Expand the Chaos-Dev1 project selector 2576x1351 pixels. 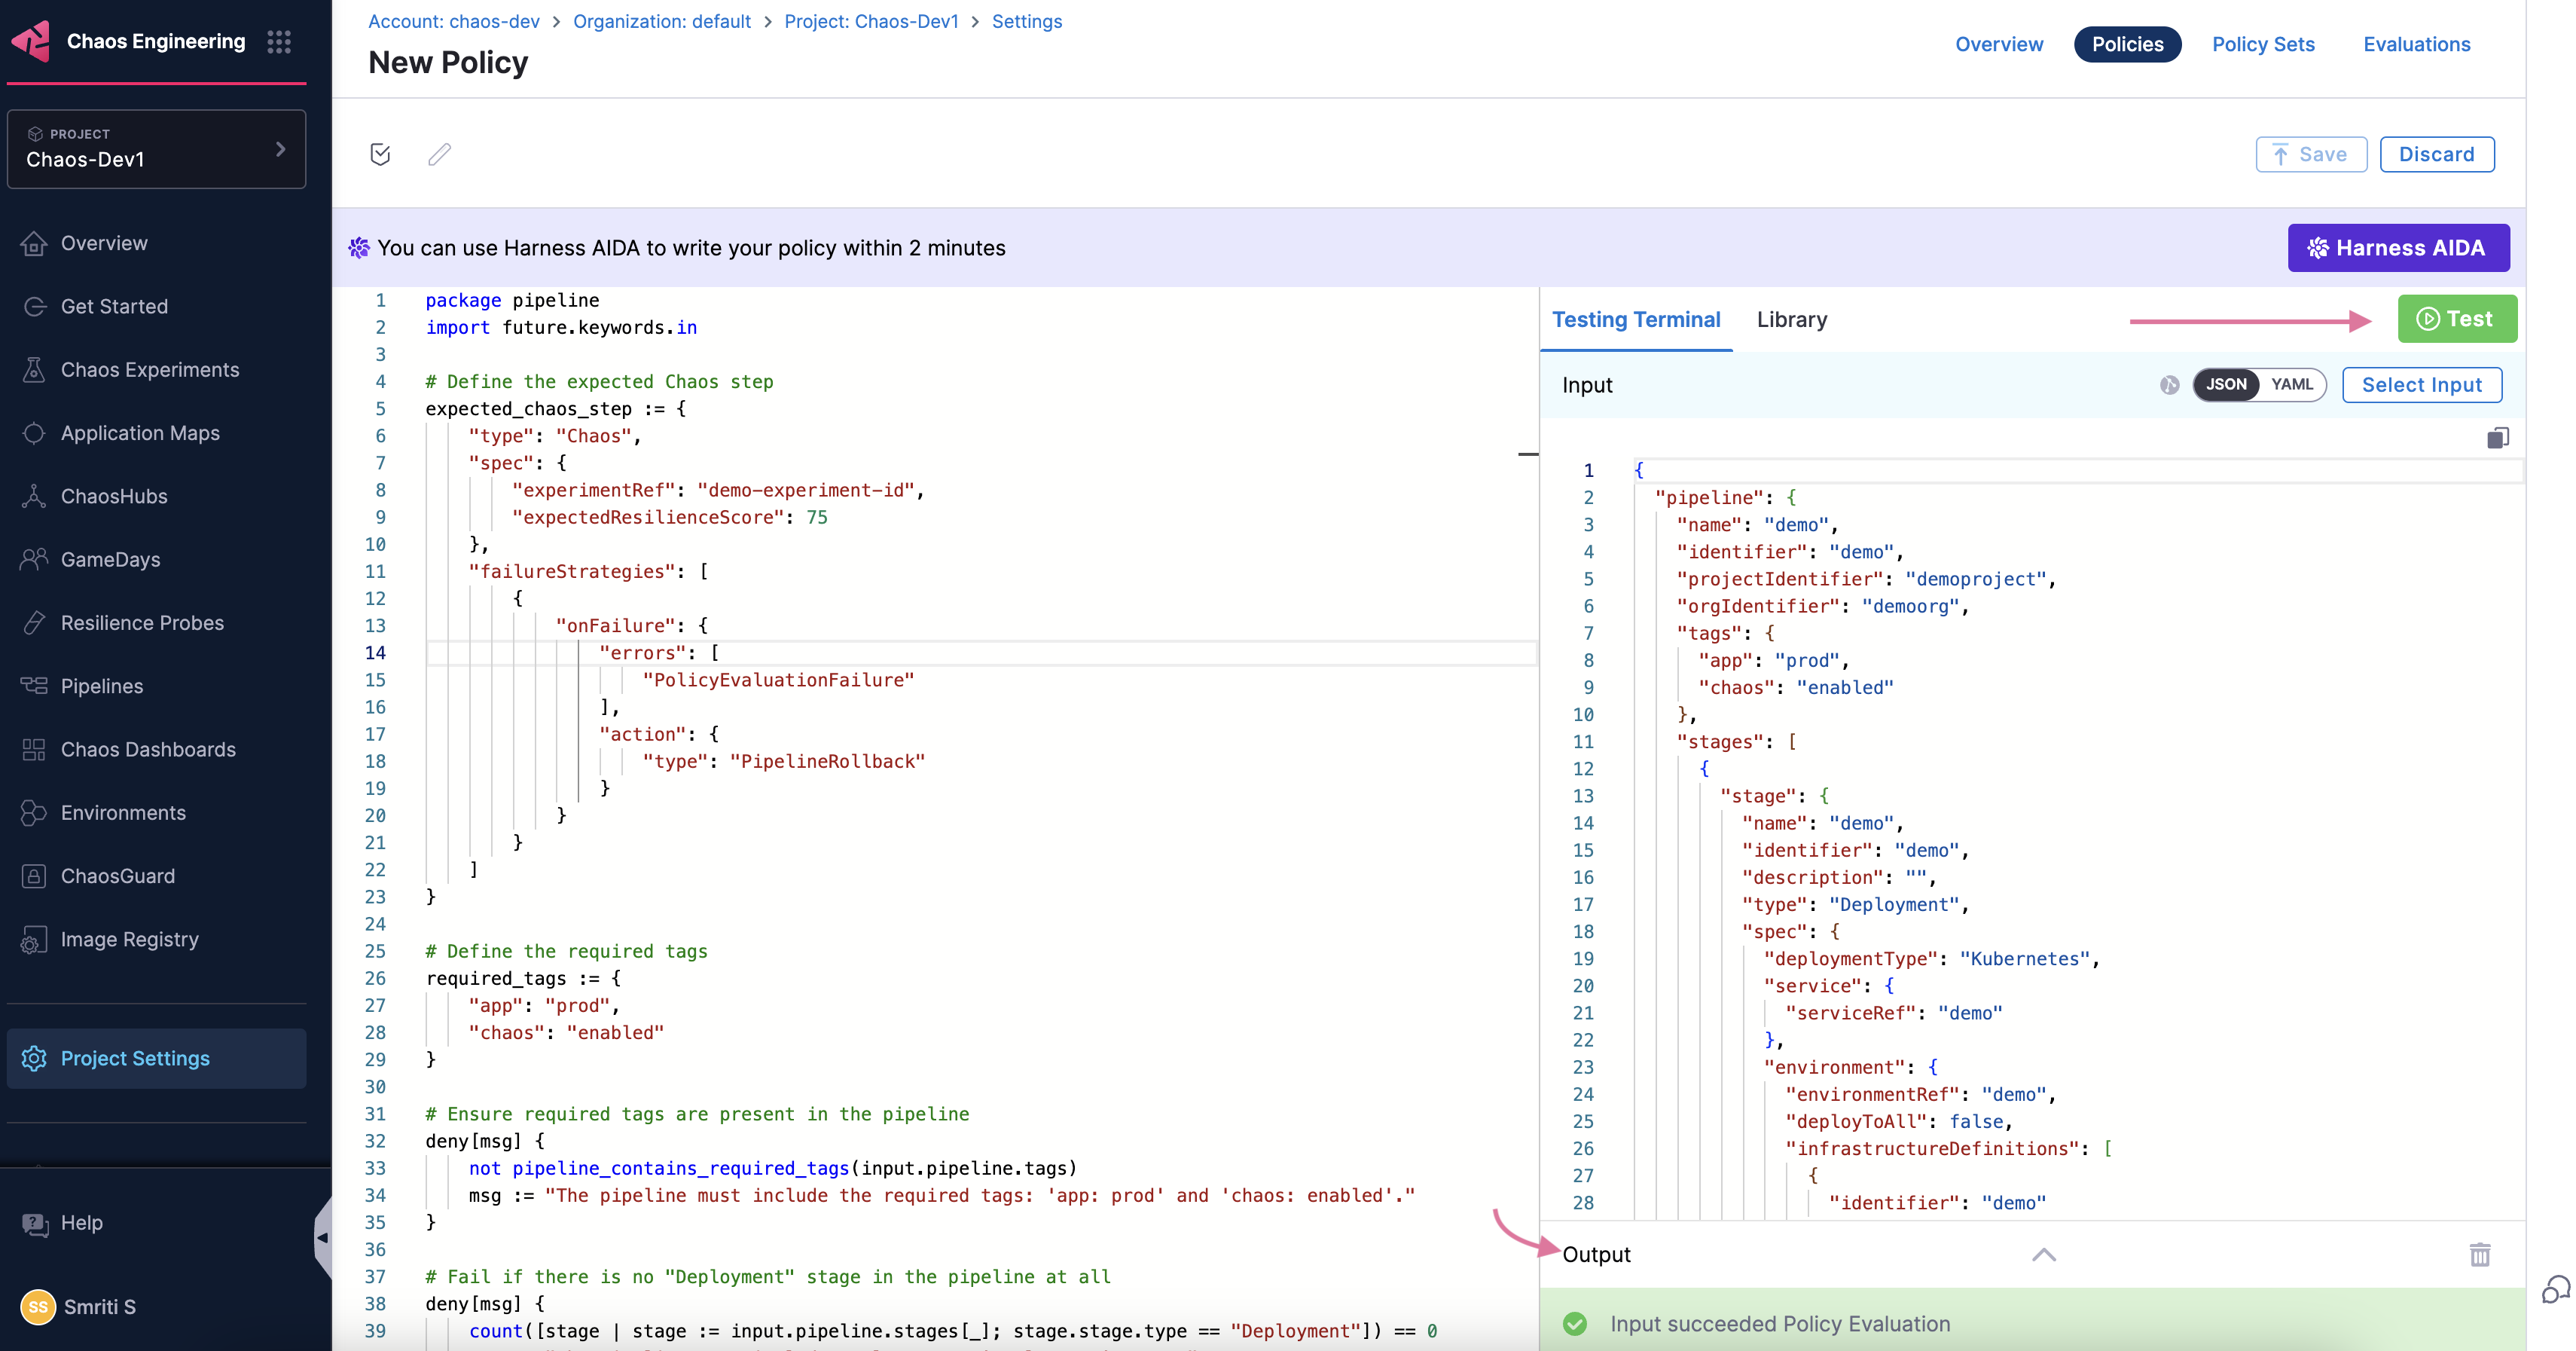click(x=156, y=149)
